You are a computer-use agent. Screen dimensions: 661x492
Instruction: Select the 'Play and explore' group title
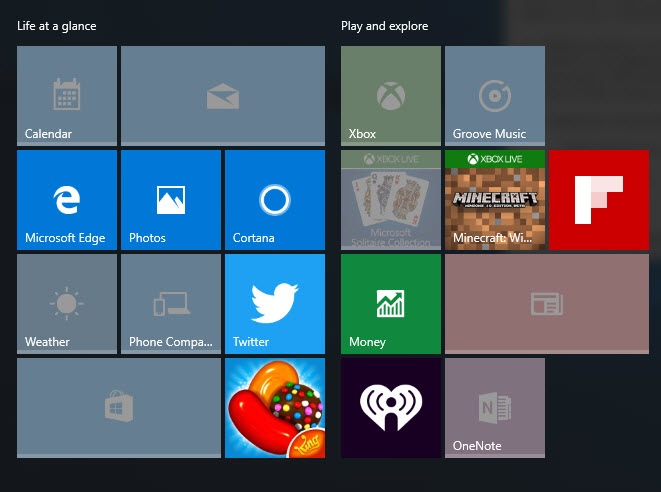point(384,26)
